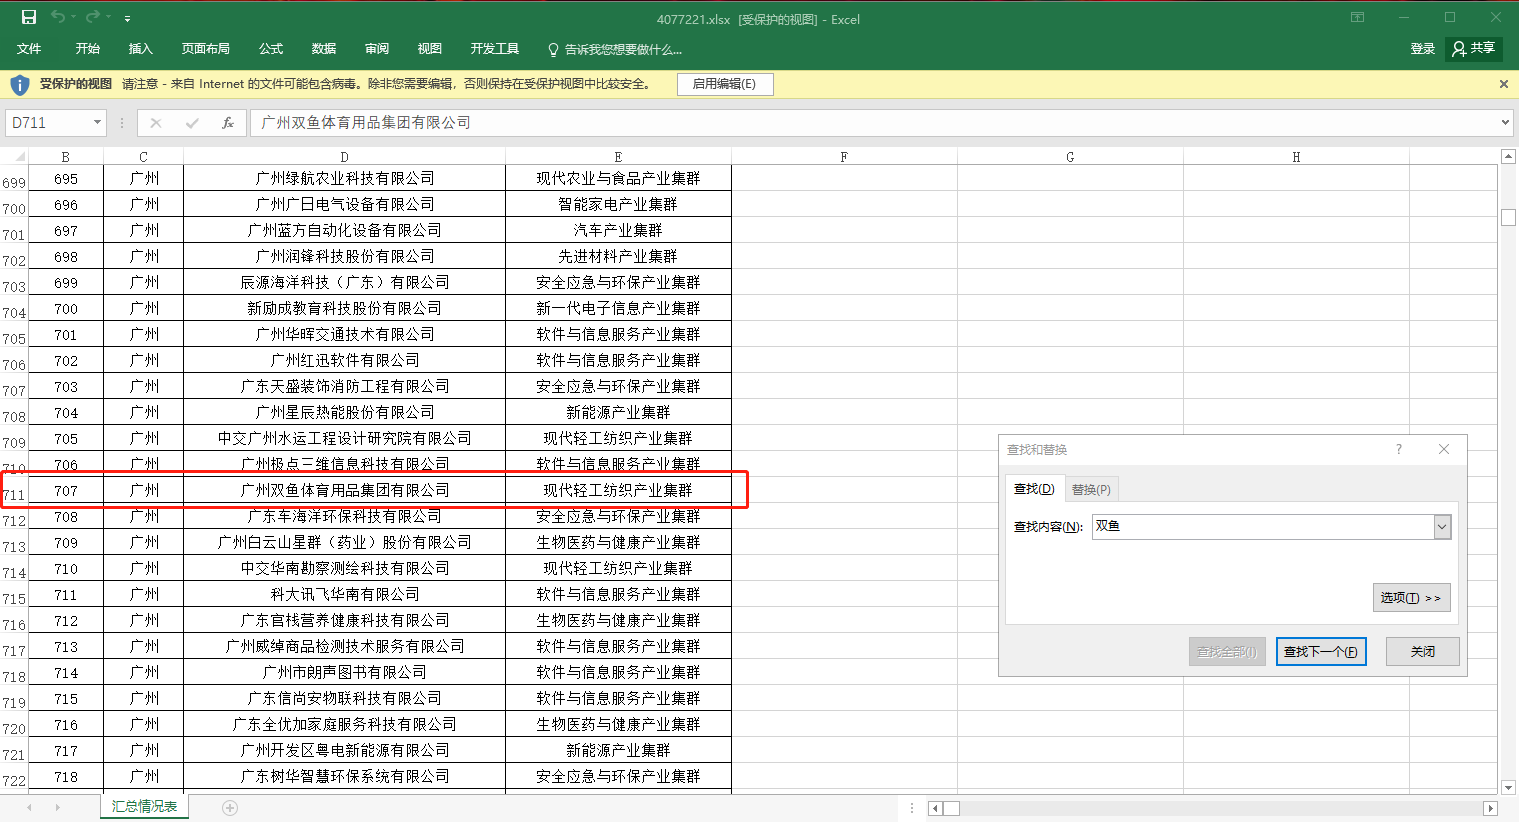Screen dimensions: 1519x822
Task: Switch to the 开发工具 Developer tab
Action: click(495, 49)
